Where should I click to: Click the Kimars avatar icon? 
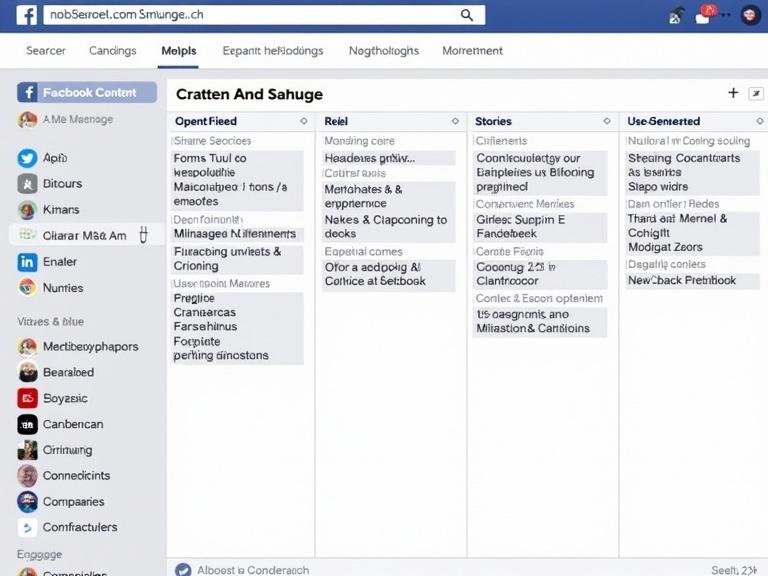[x=27, y=210]
